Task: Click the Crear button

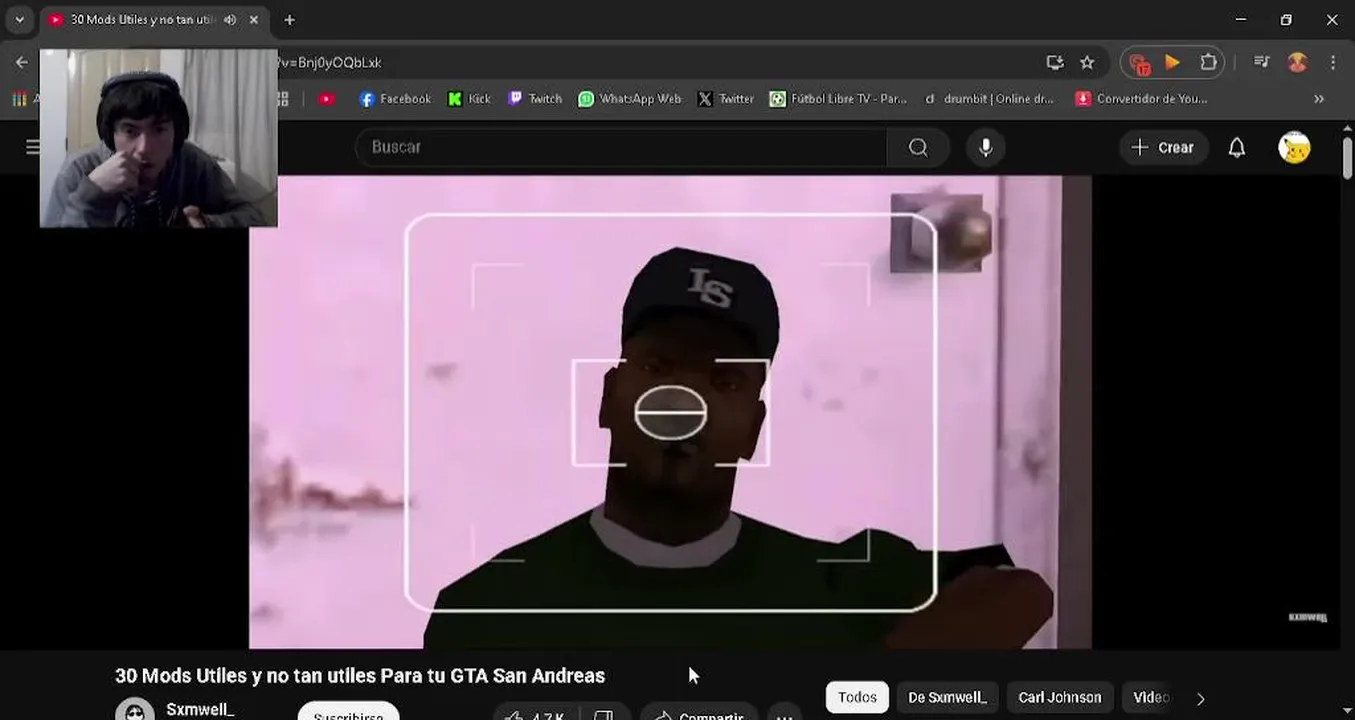Action: pos(1163,147)
